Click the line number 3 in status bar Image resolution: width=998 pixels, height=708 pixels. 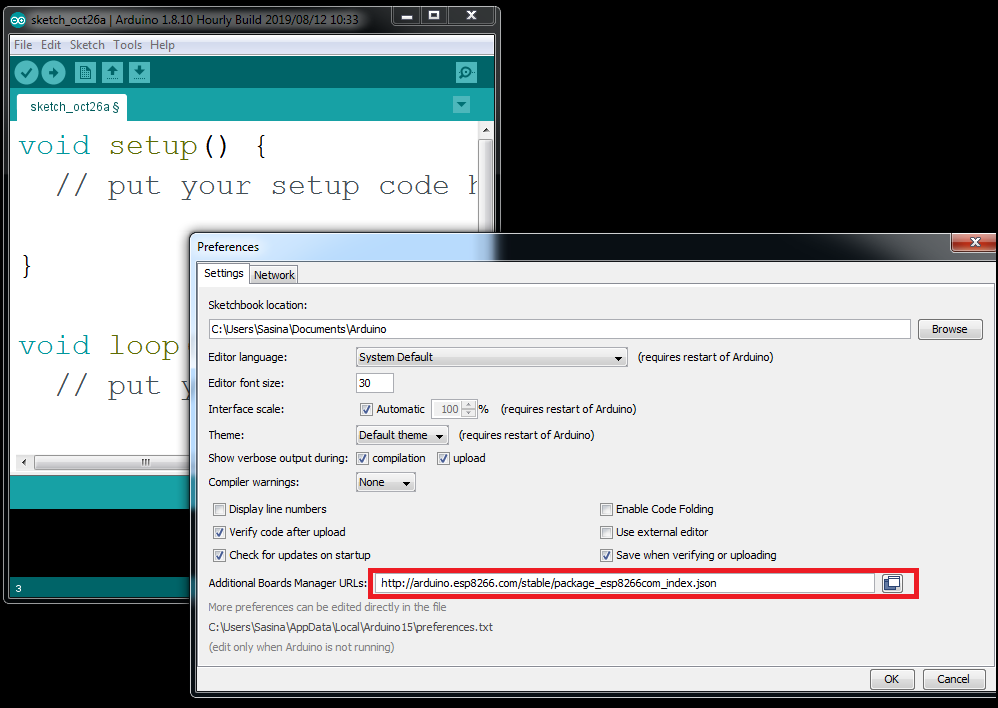tap(18, 588)
